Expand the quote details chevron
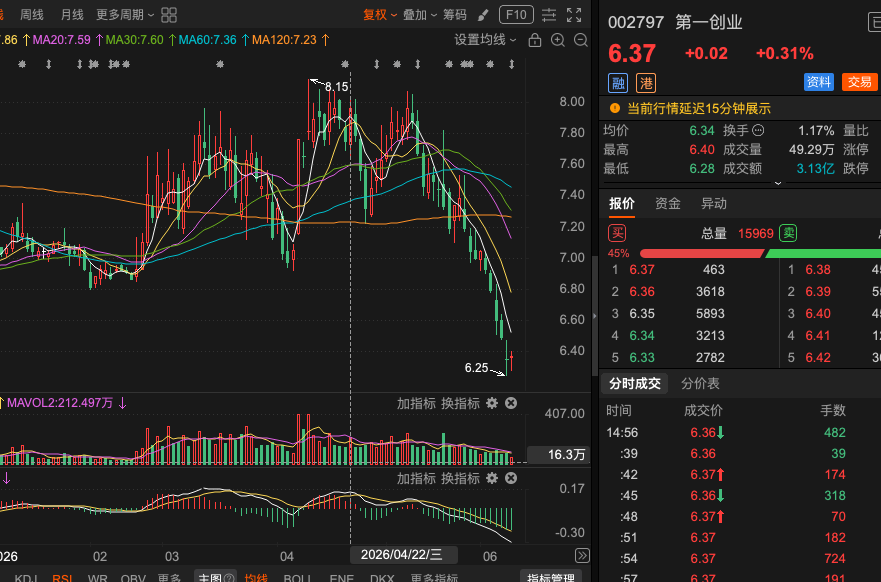 (778, 183)
